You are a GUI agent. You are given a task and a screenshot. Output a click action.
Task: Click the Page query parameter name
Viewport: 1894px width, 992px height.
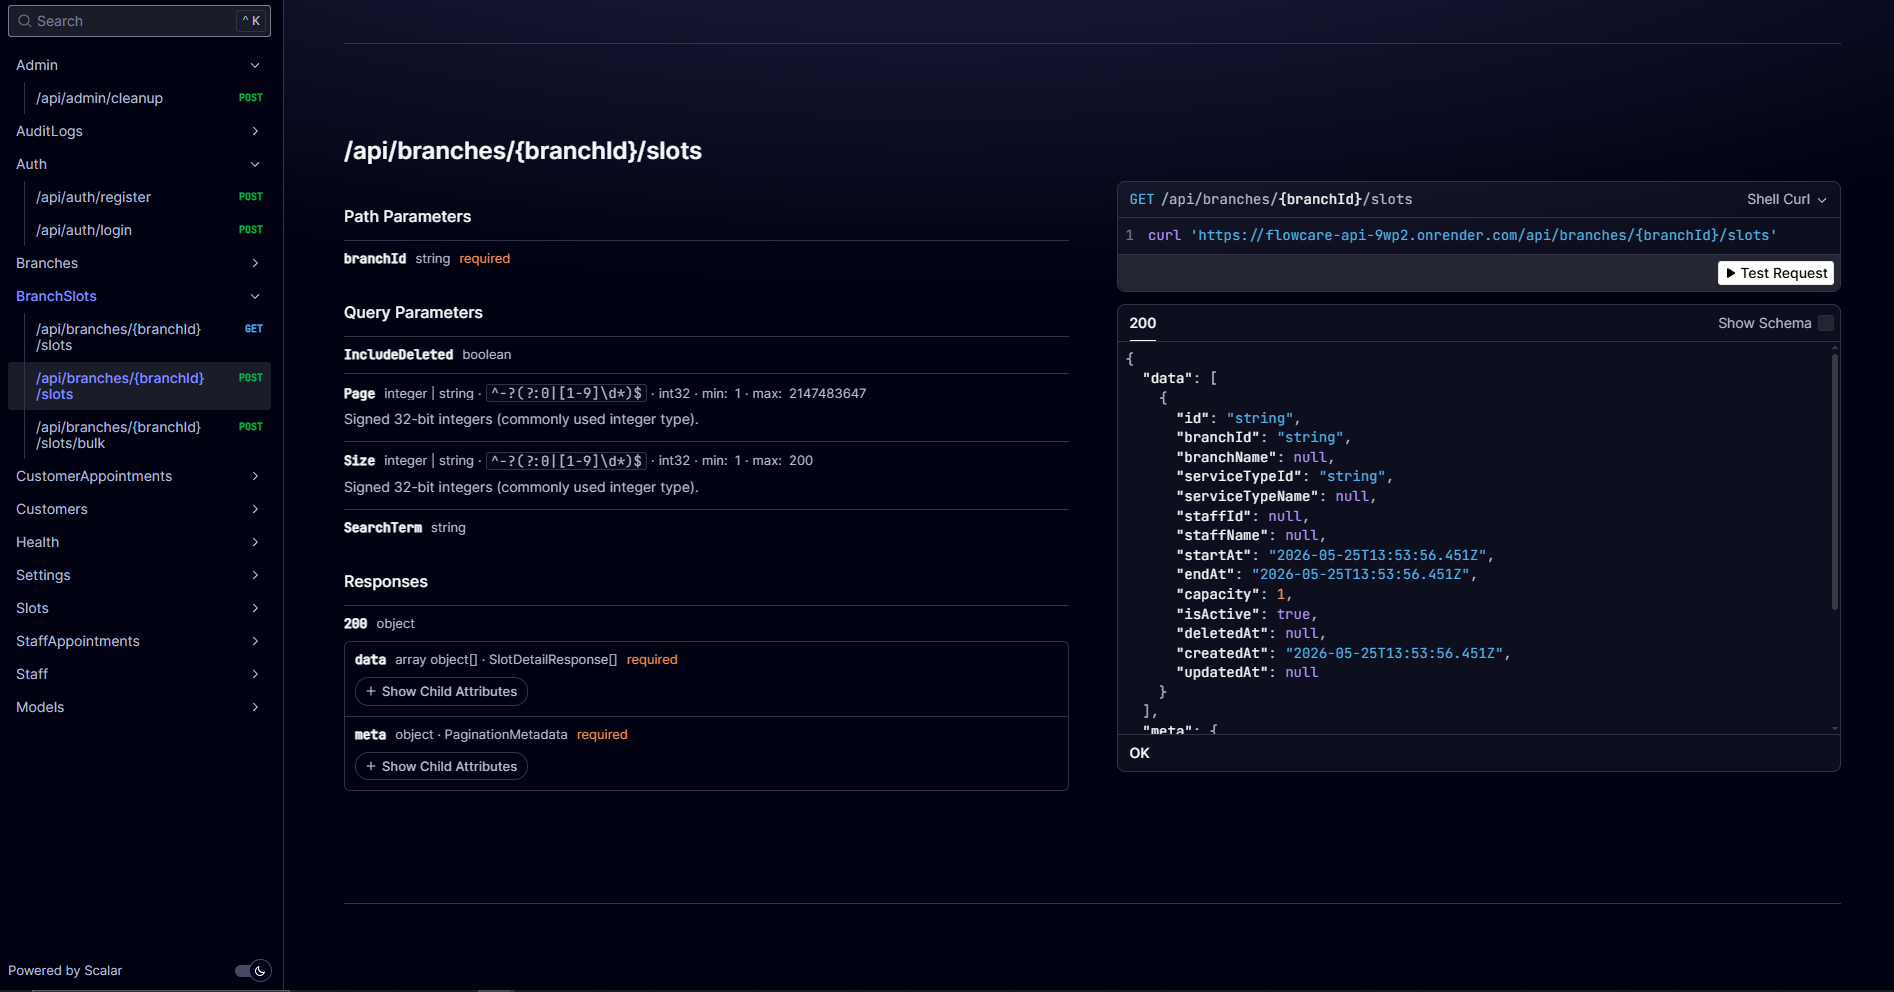pos(359,394)
